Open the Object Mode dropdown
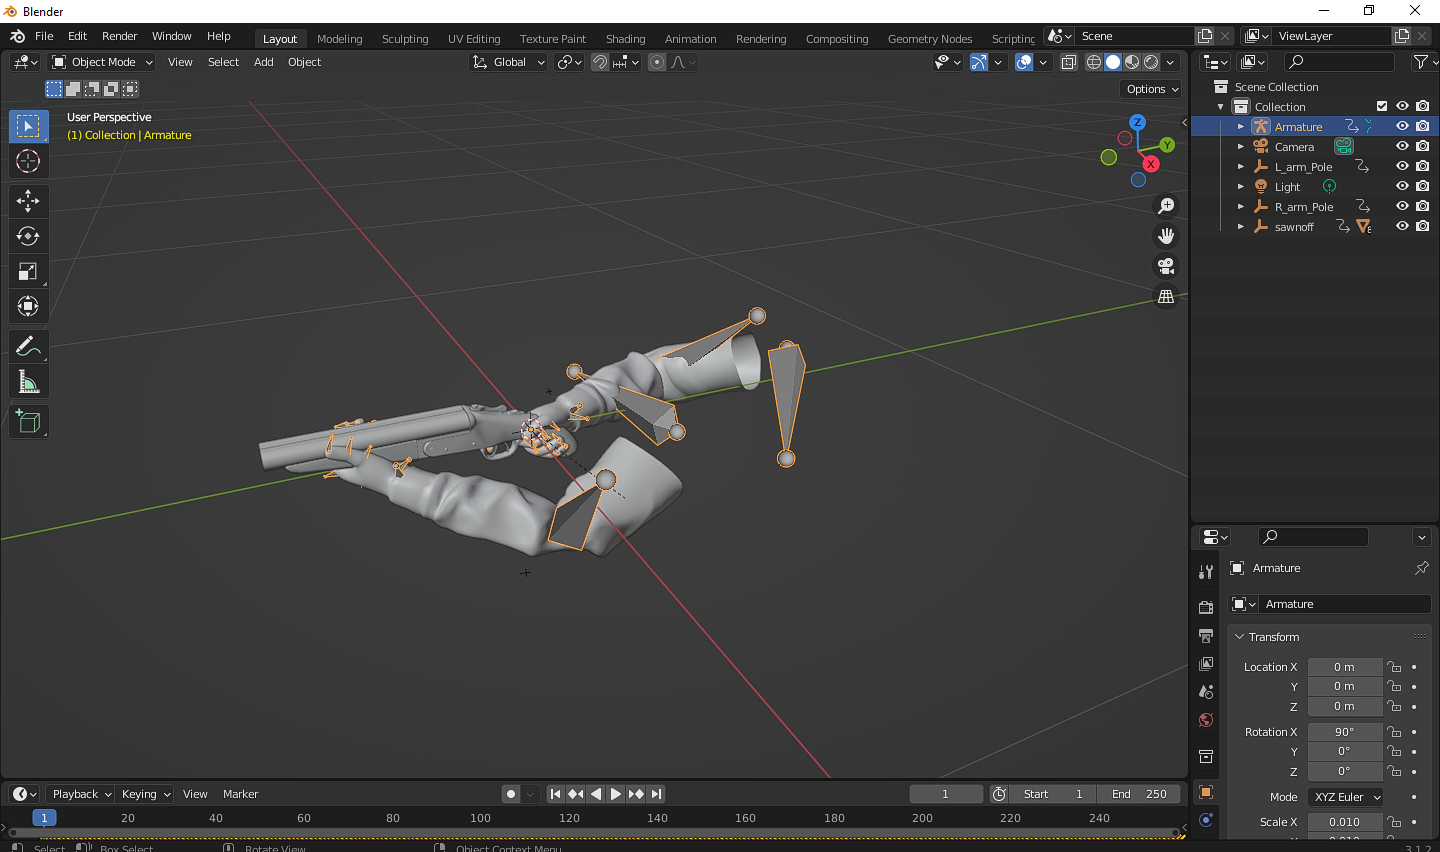This screenshot has width=1440, height=852. (x=103, y=62)
